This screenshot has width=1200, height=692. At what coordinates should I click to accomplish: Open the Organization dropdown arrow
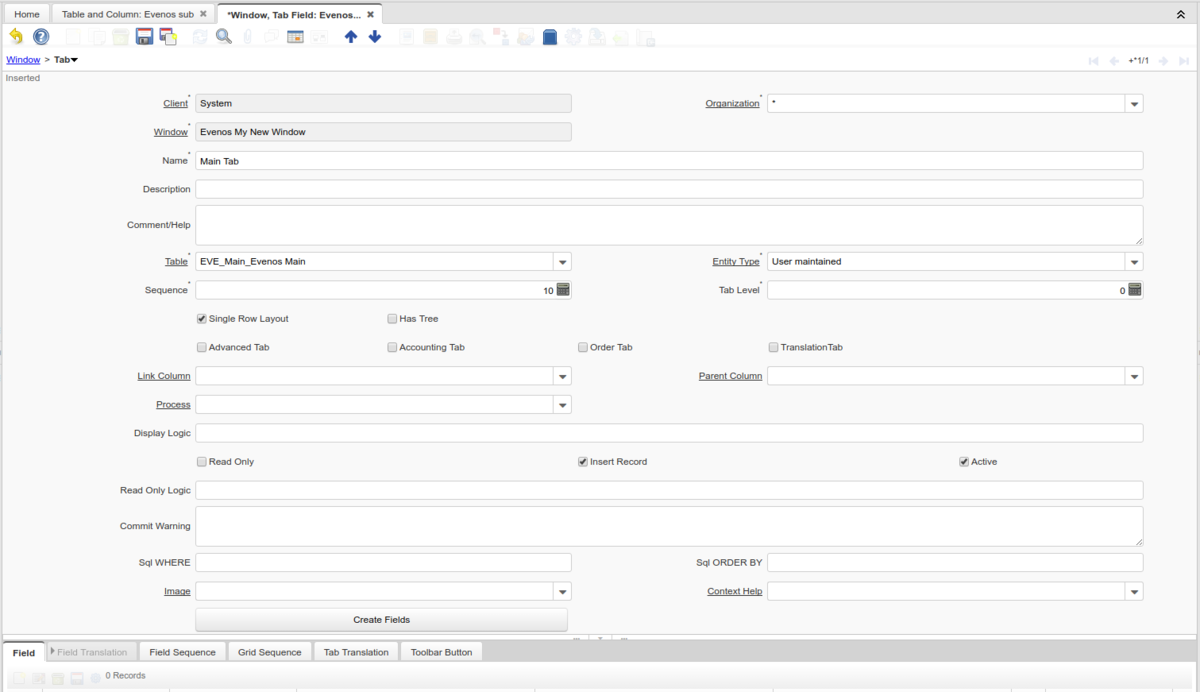(1134, 104)
